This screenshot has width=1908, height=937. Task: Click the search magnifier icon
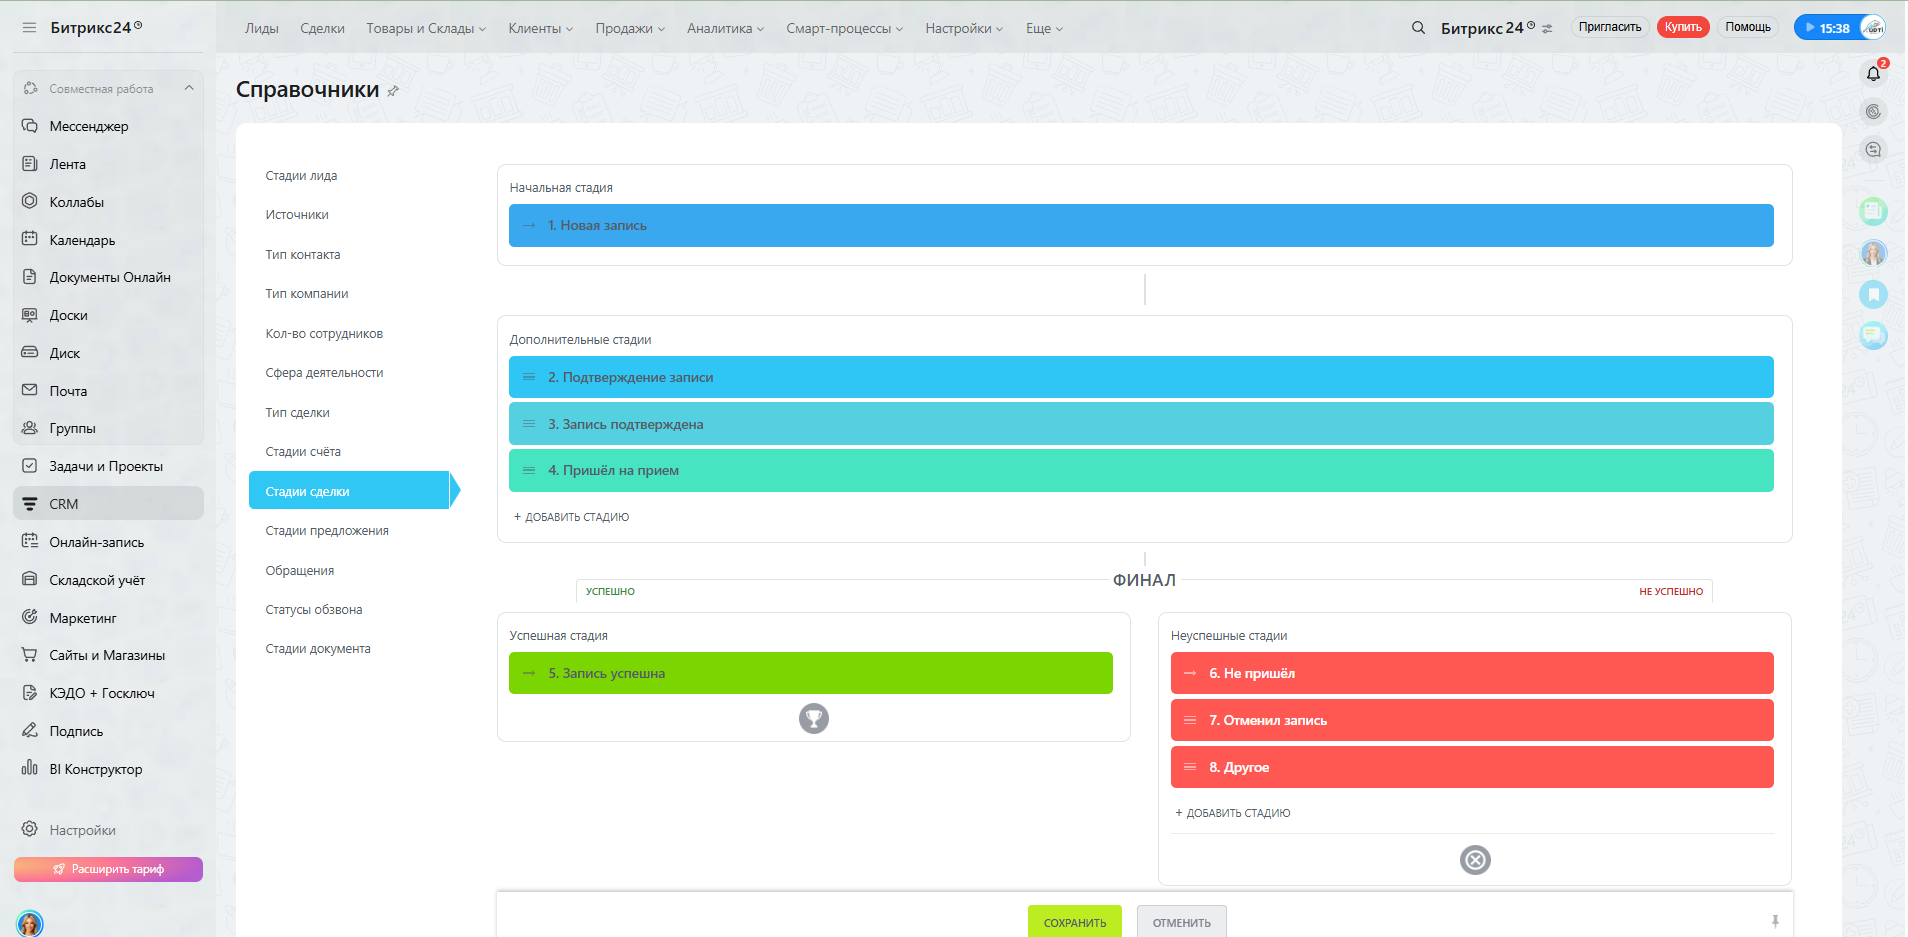(x=1418, y=28)
